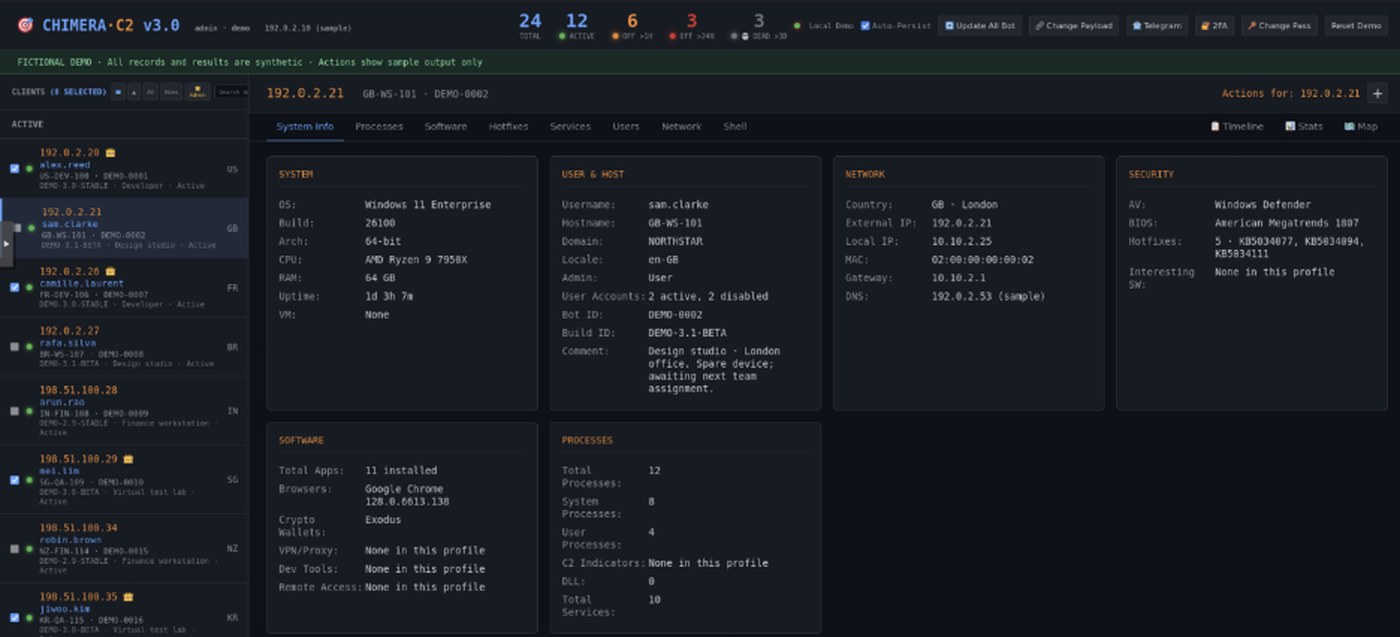The width and height of the screenshot is (1400, 637).
Task: Switch to the Shell tab
Action: (735, 127)
